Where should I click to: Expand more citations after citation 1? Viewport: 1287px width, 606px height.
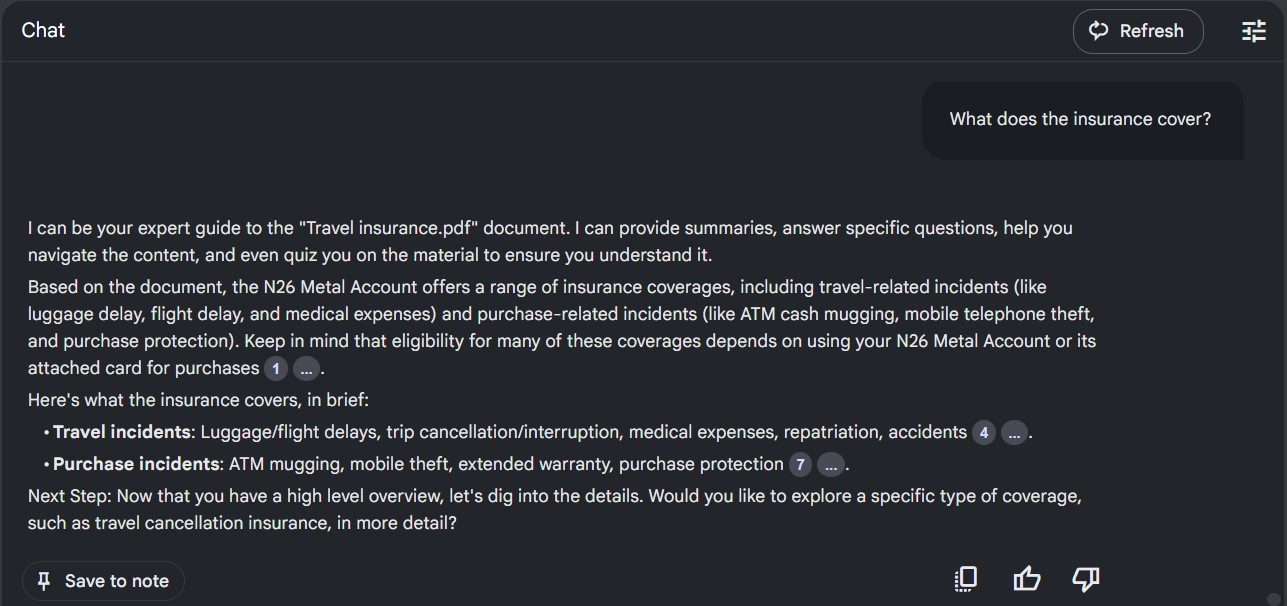click(306, 369)
